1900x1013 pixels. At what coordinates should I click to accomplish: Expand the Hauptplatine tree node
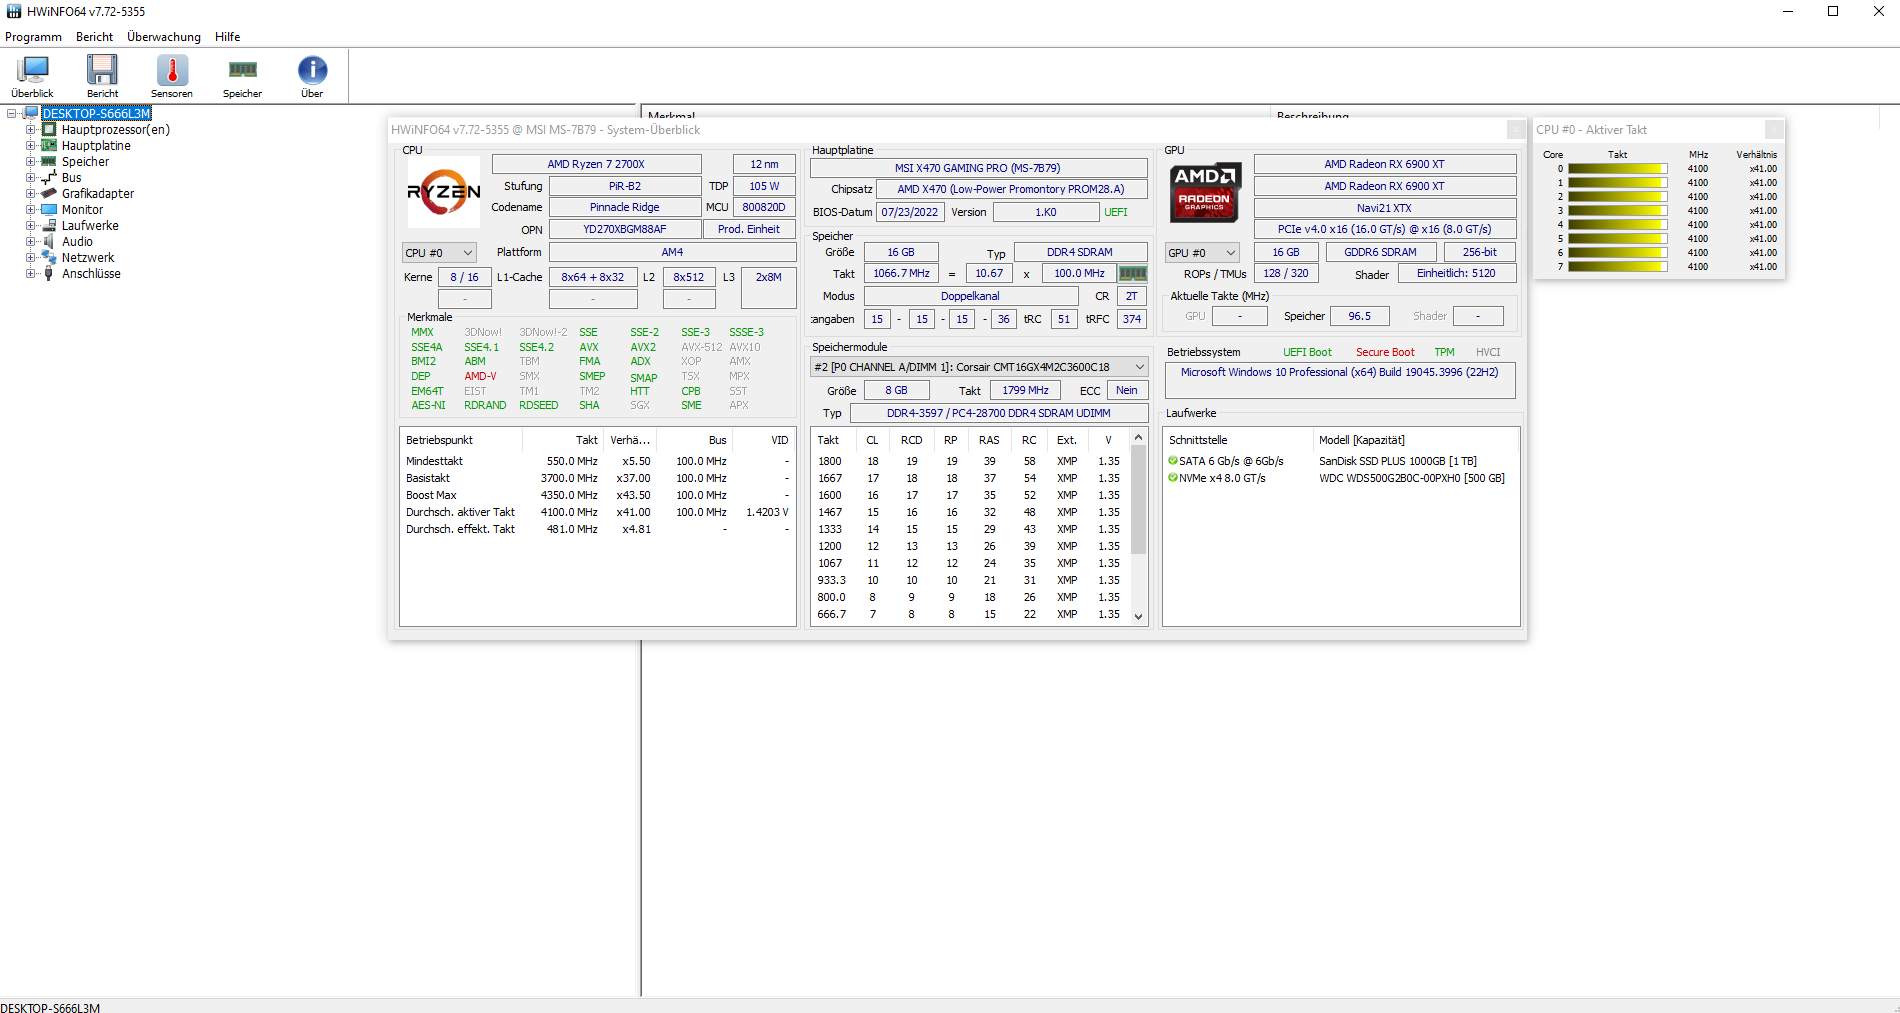[x=30, y=146]
